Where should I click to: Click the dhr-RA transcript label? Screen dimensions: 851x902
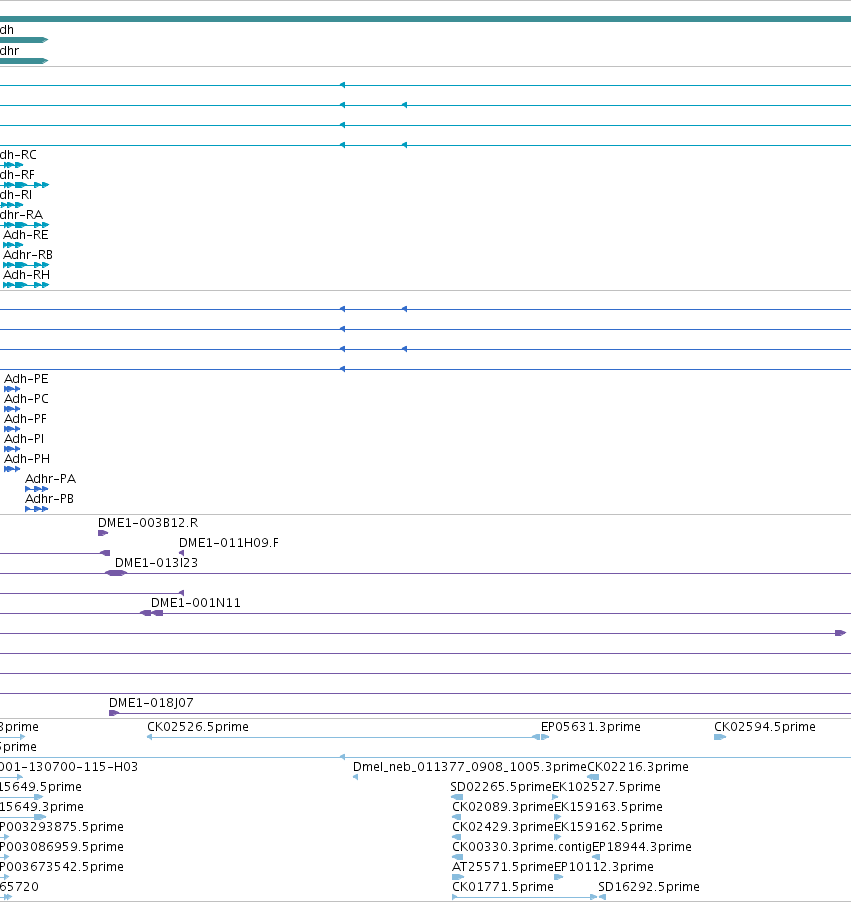[21, 215]
